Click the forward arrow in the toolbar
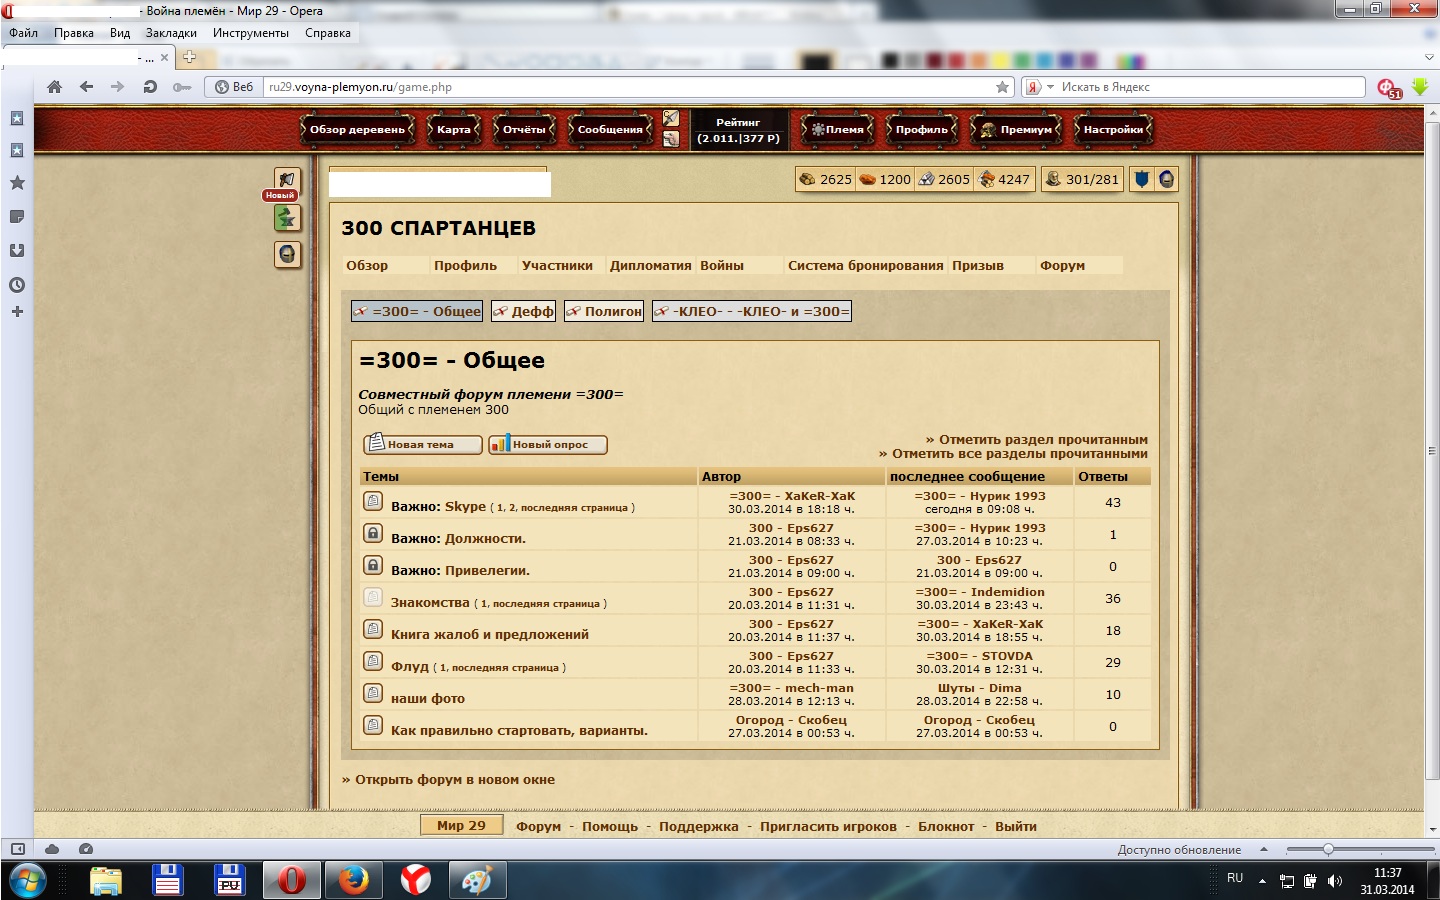The height and width of the screenshot is (900, 1440). (118, 87)
